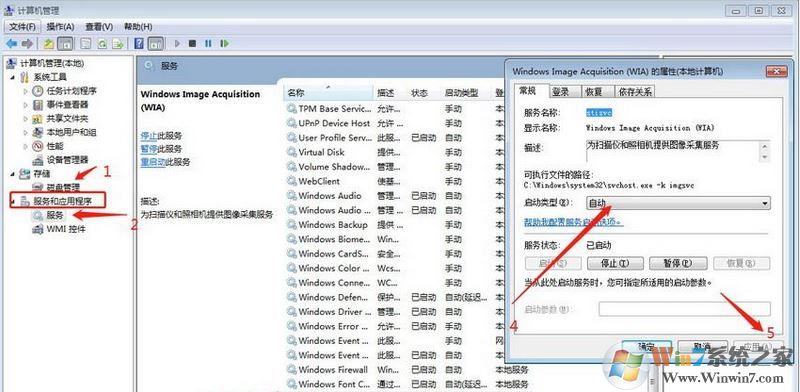
Task: Click the Stop Service square icon
Action: [192, 44]
